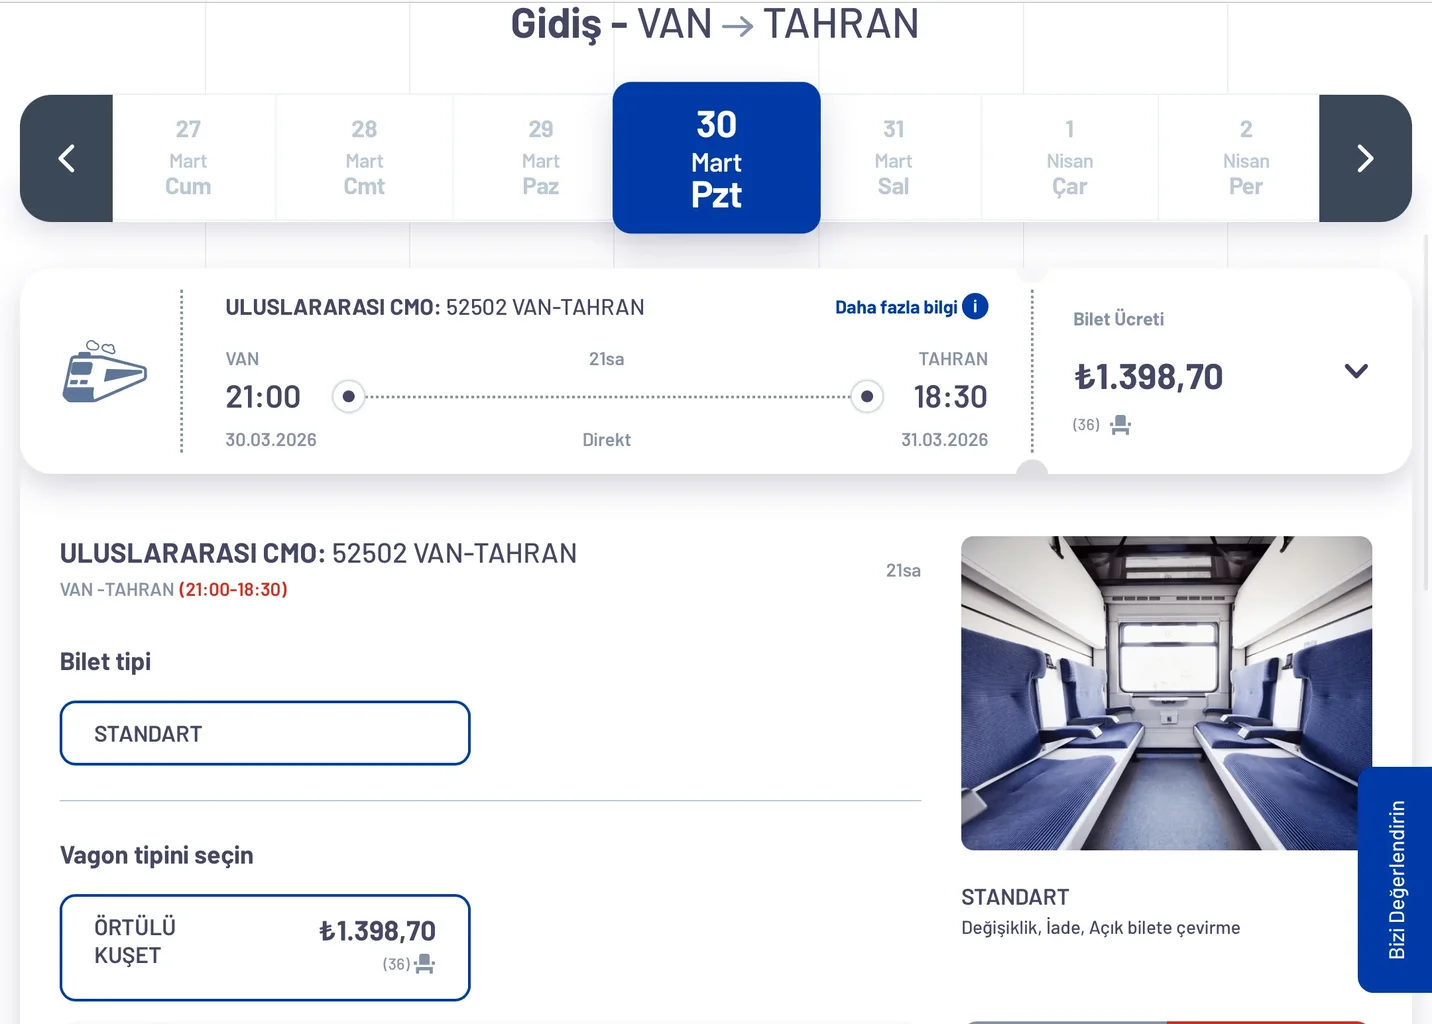Image resolution: width=1432 pixels, height=1024 pixels.
Task: Select the STANDART ticket type option
Action: [x=265, y=733]
